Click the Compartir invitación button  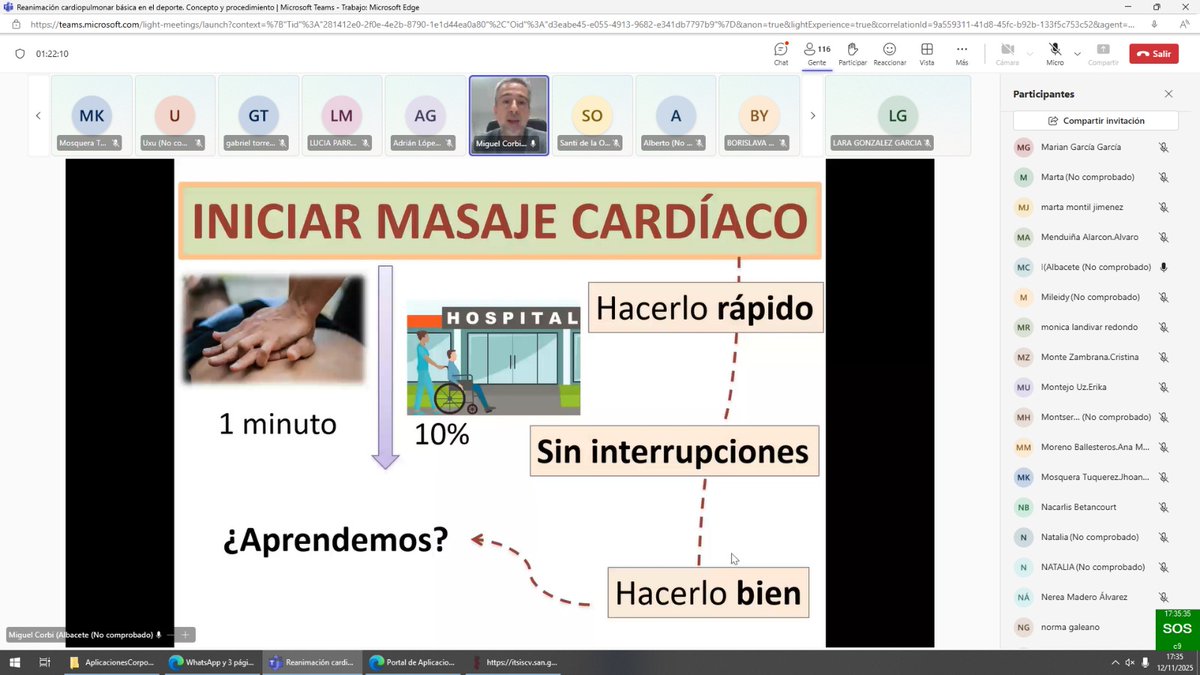(x=1094, y=118)
